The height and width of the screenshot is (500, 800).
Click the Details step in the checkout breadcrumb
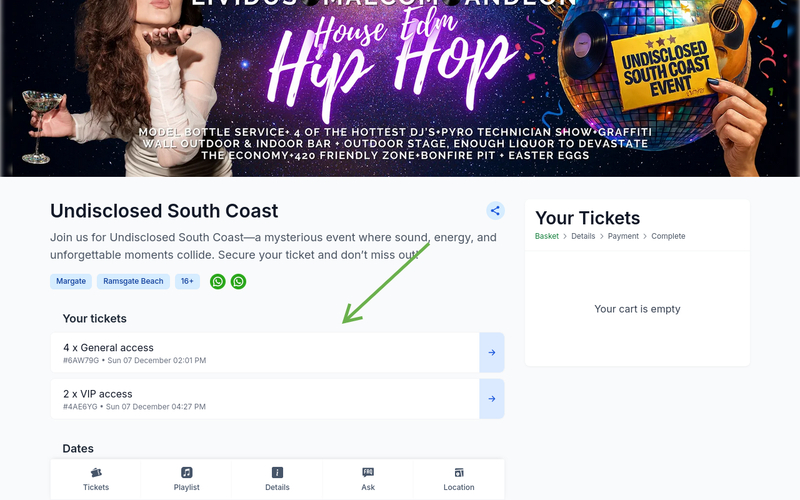click(584, 236)
